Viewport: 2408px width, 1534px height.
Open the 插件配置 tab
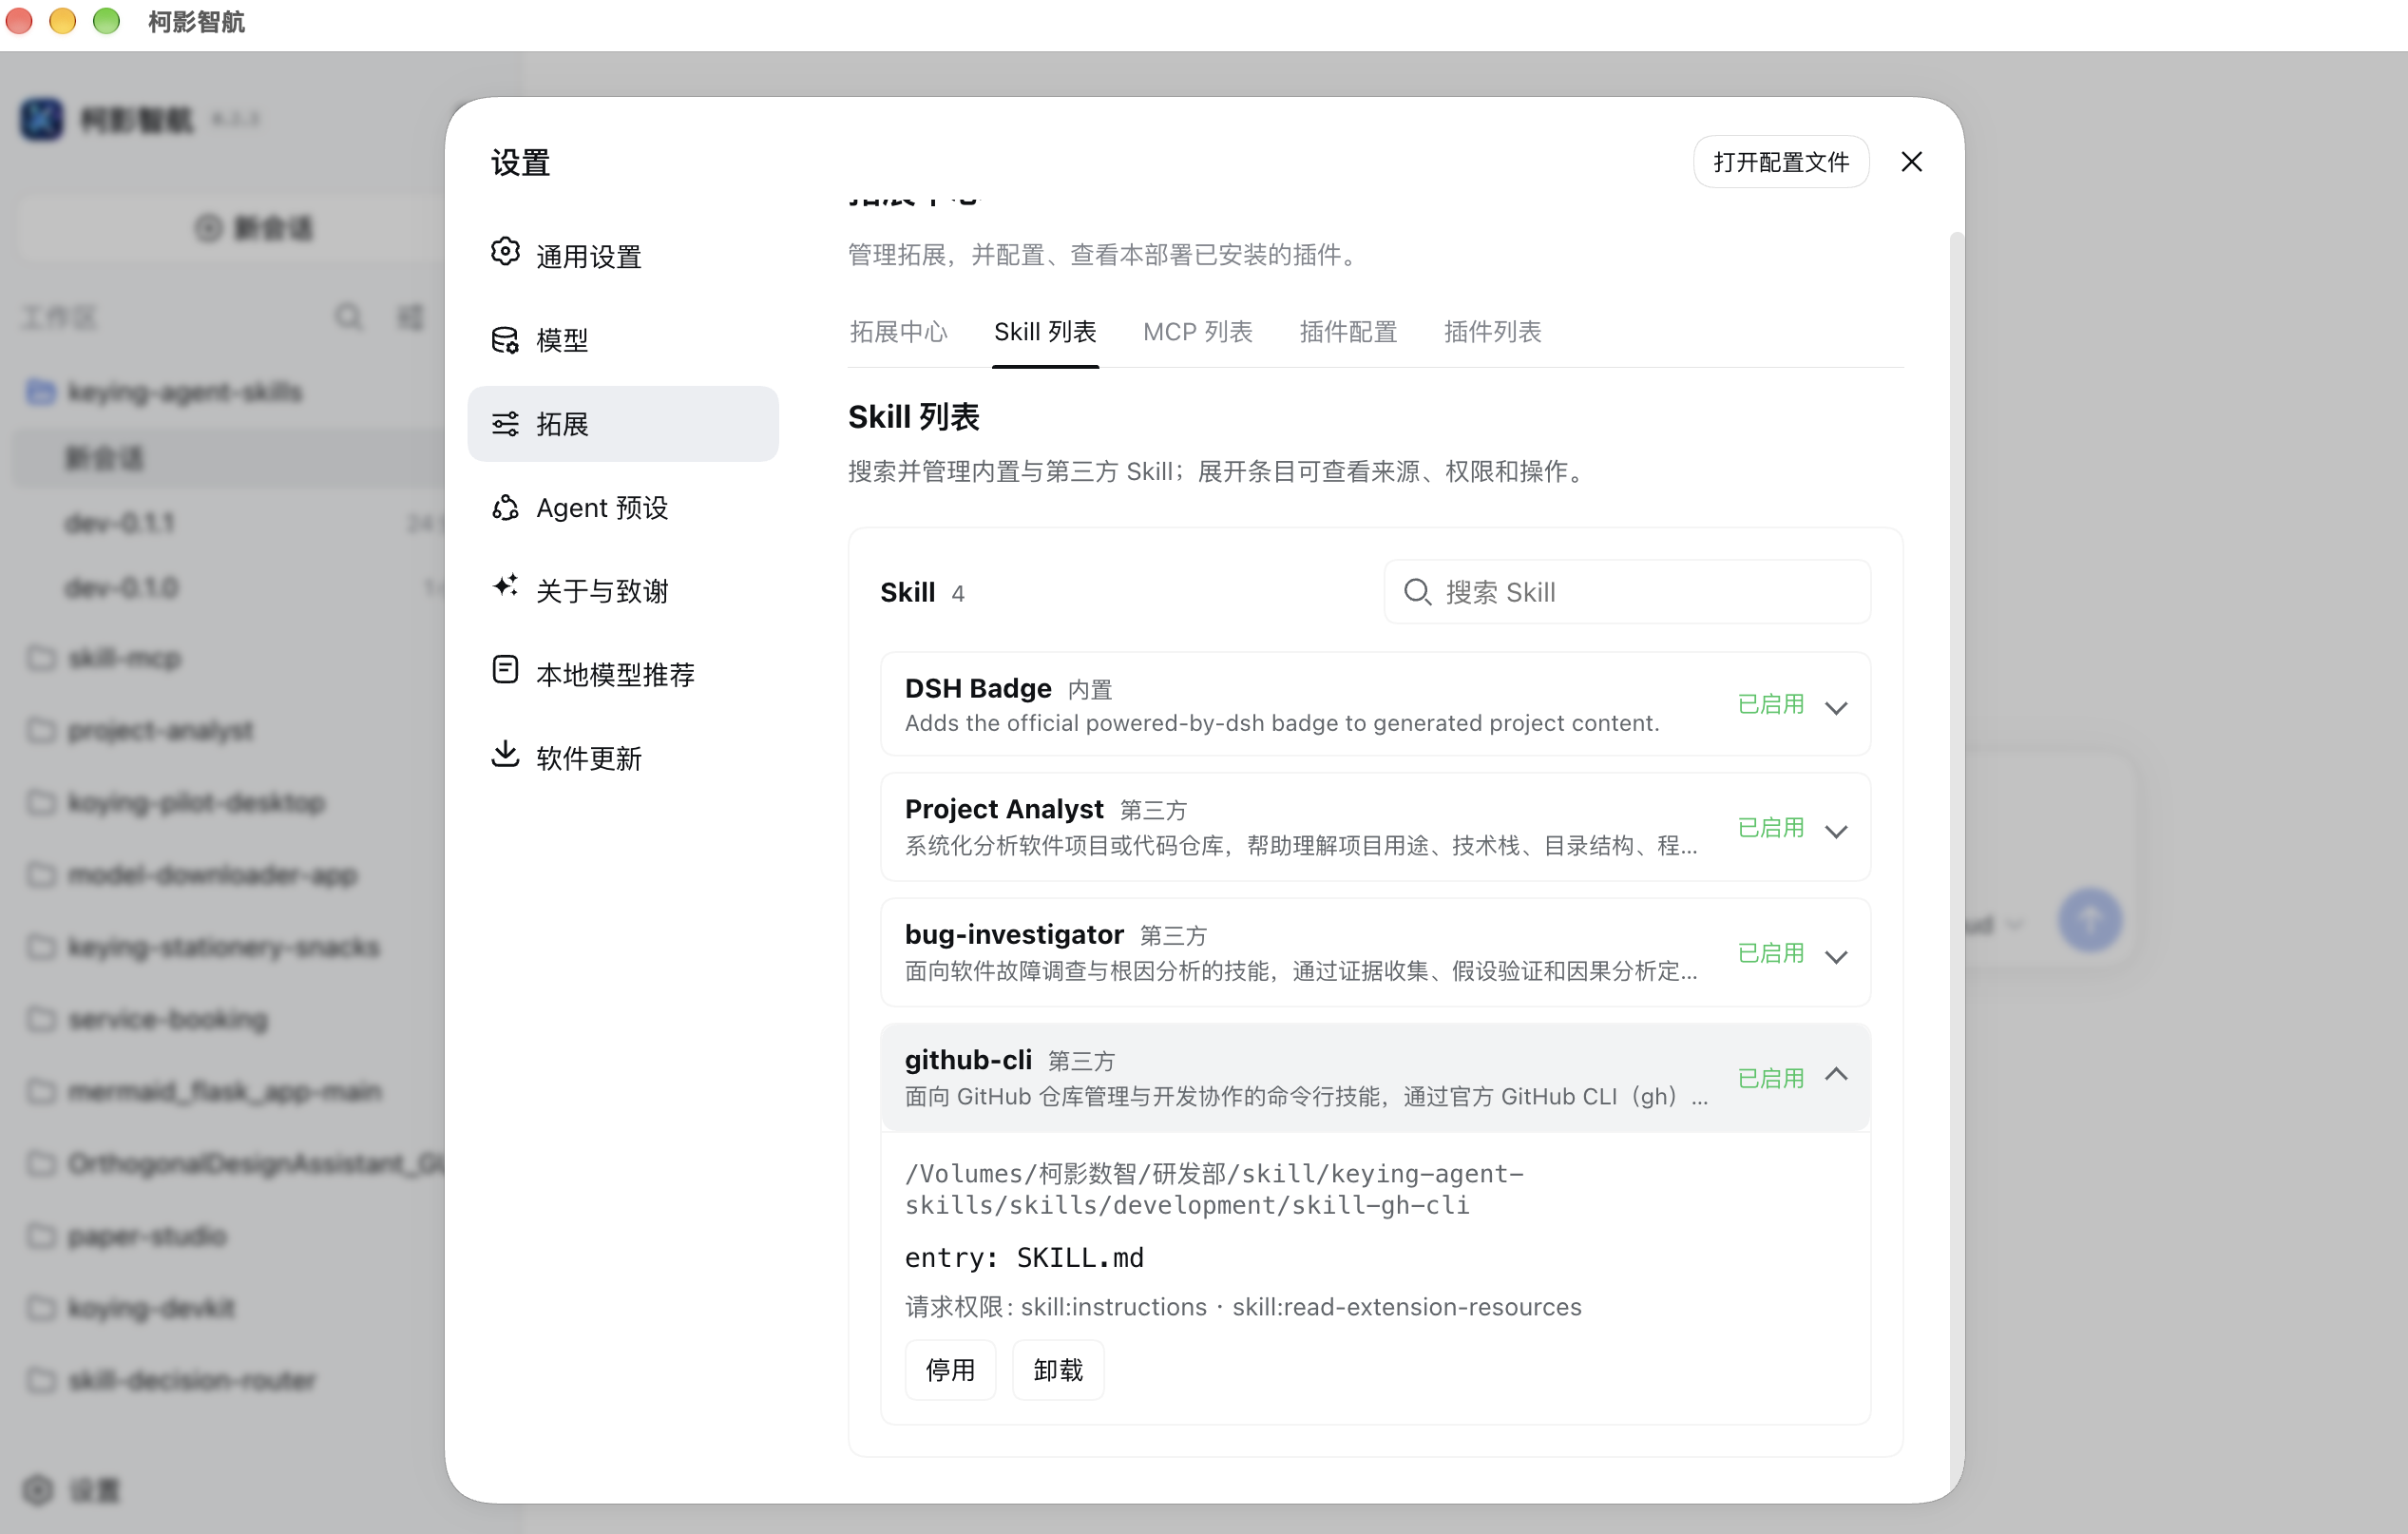tap(1348, 332)
